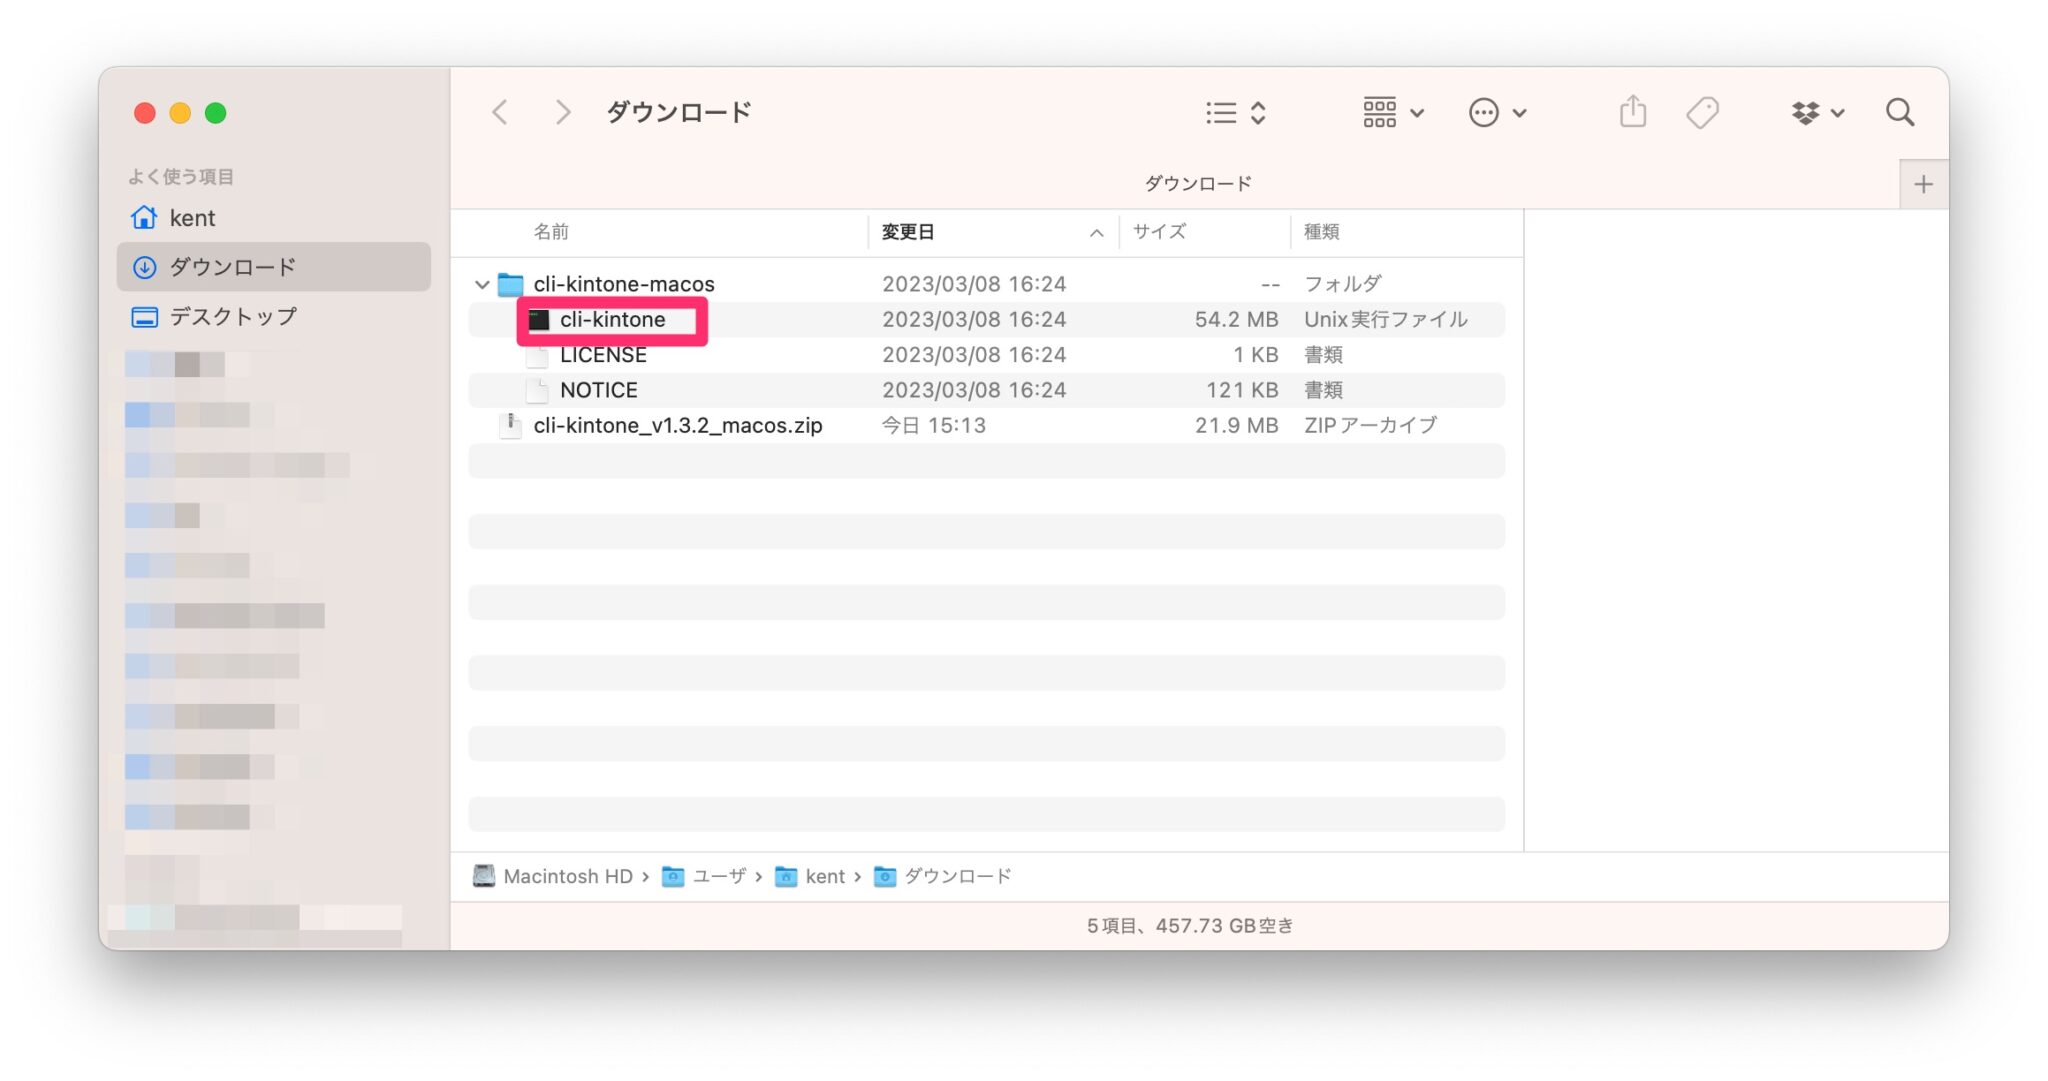Collapse the cli-kintone-macos folder
2048x1081 pixels.
pyautogui.click(x=483, y=284)
